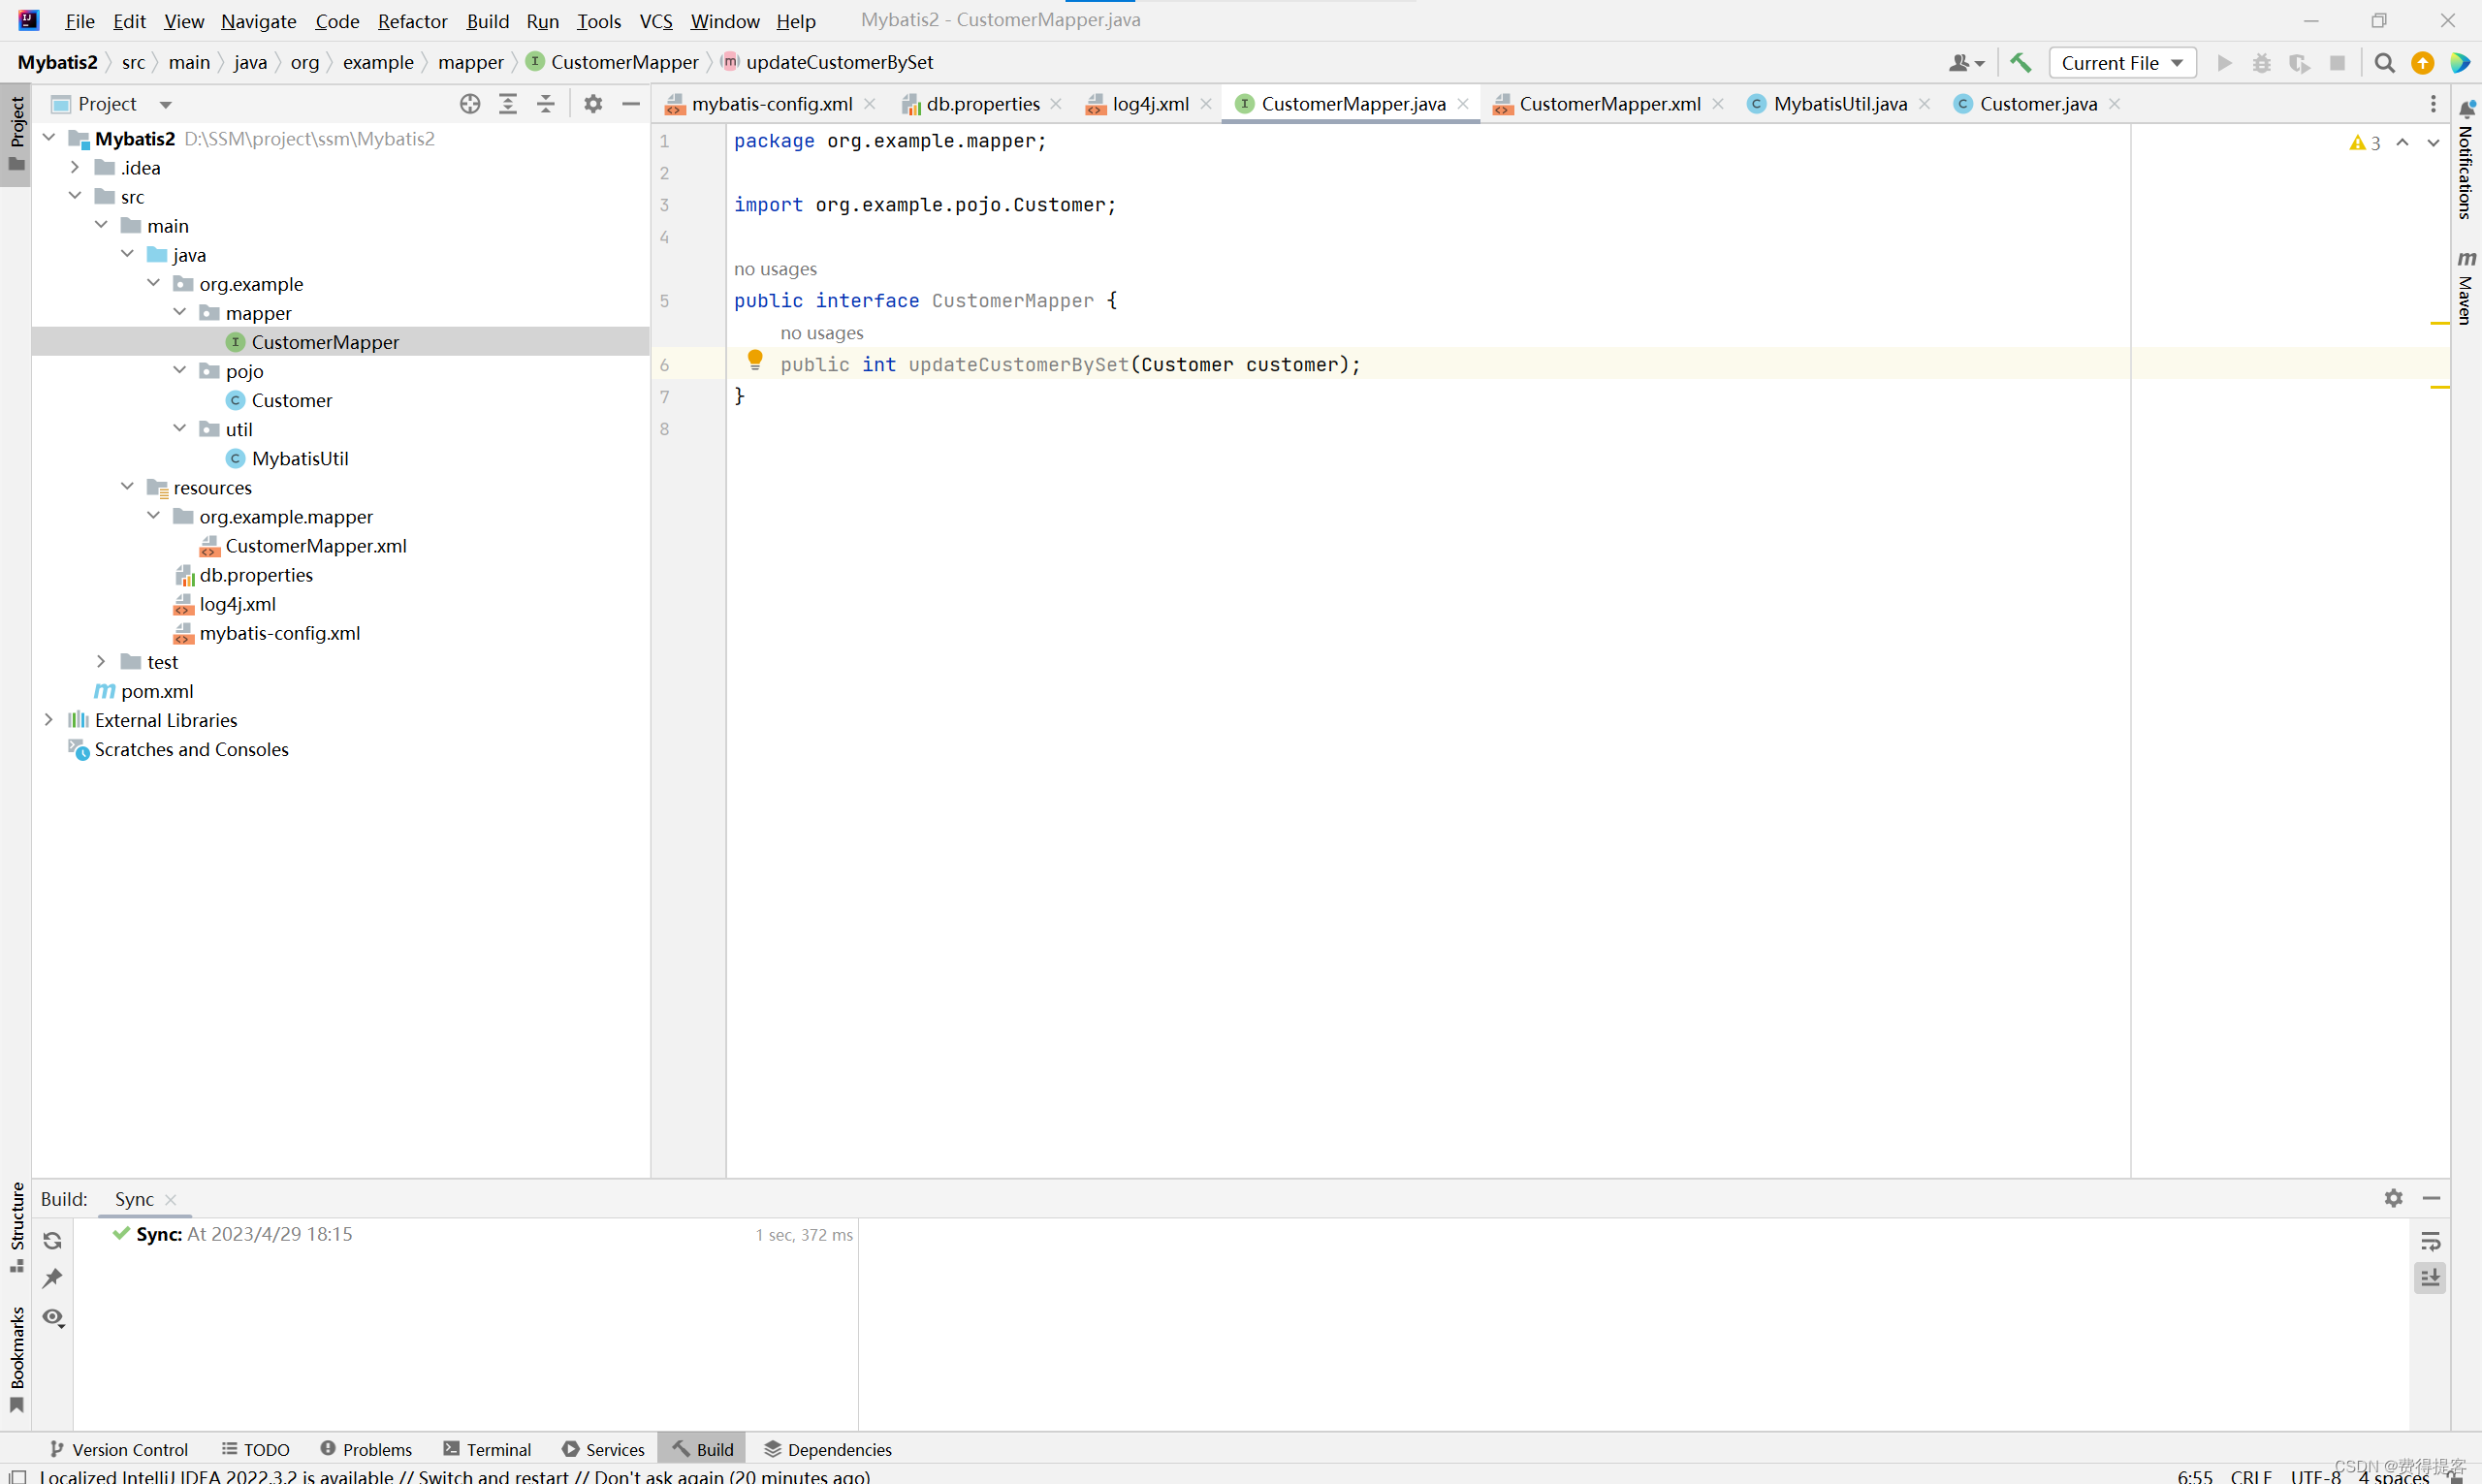2482x1484 pixels.
Task: Expand the test folder
Action: point(101,662)
